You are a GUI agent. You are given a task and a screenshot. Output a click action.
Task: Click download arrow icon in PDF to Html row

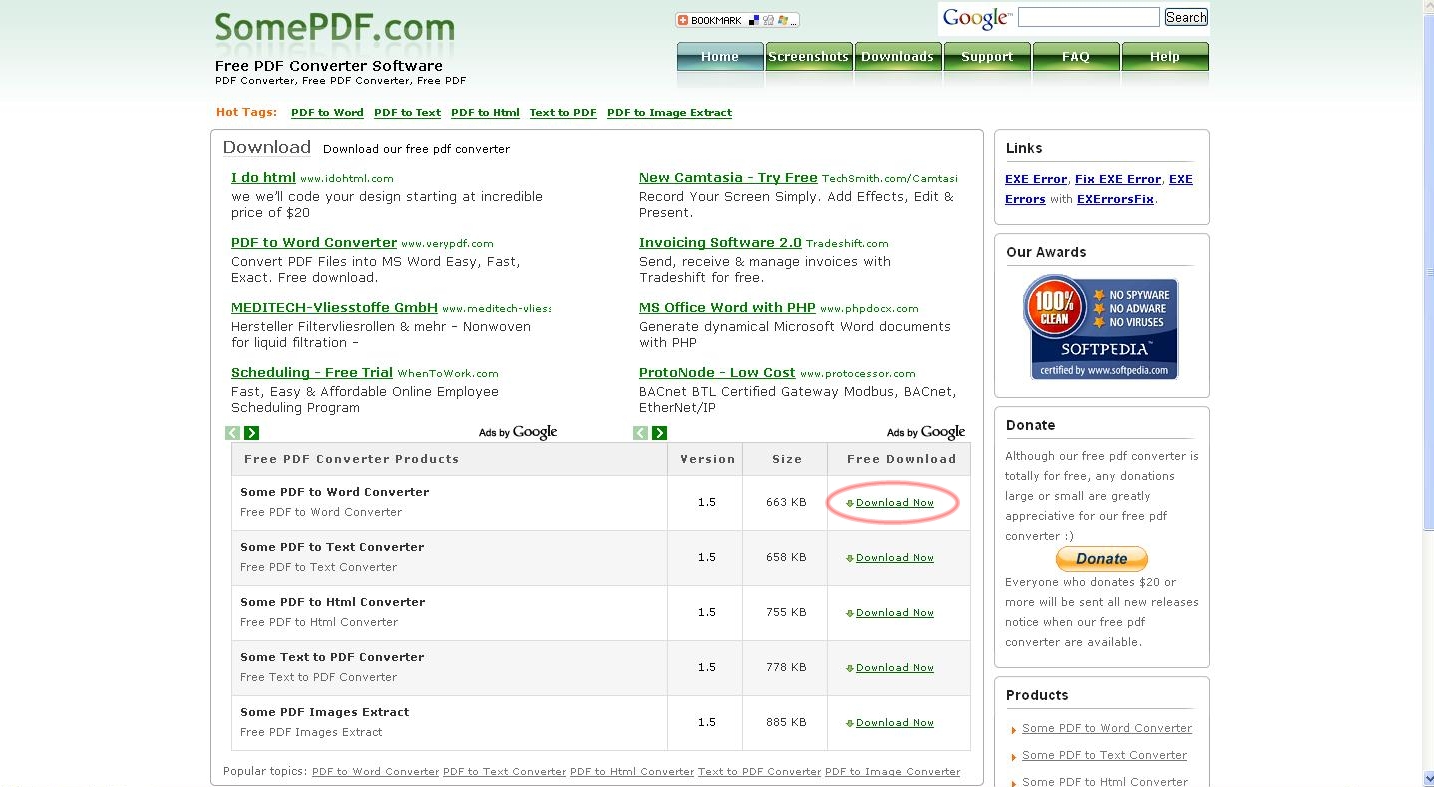850,613
